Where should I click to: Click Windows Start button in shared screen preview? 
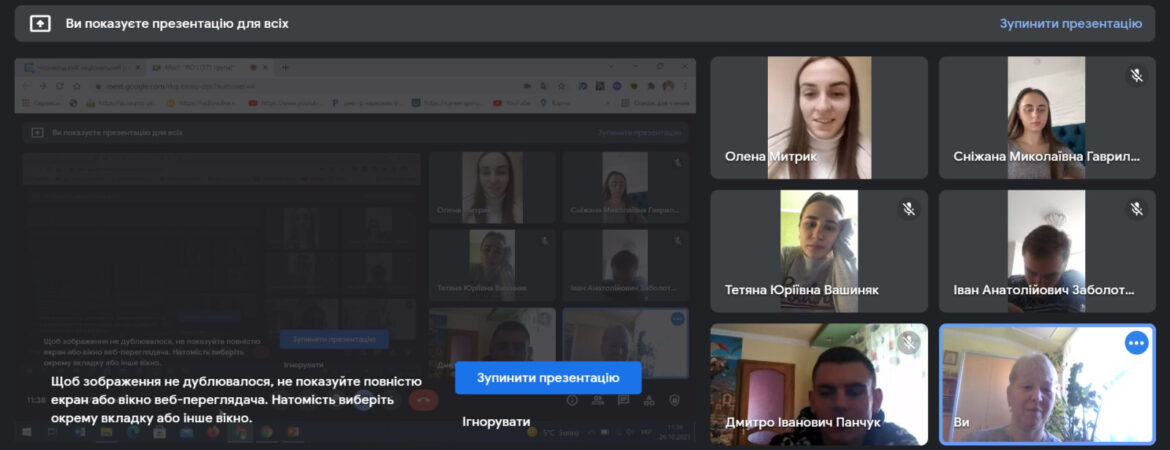28,431
